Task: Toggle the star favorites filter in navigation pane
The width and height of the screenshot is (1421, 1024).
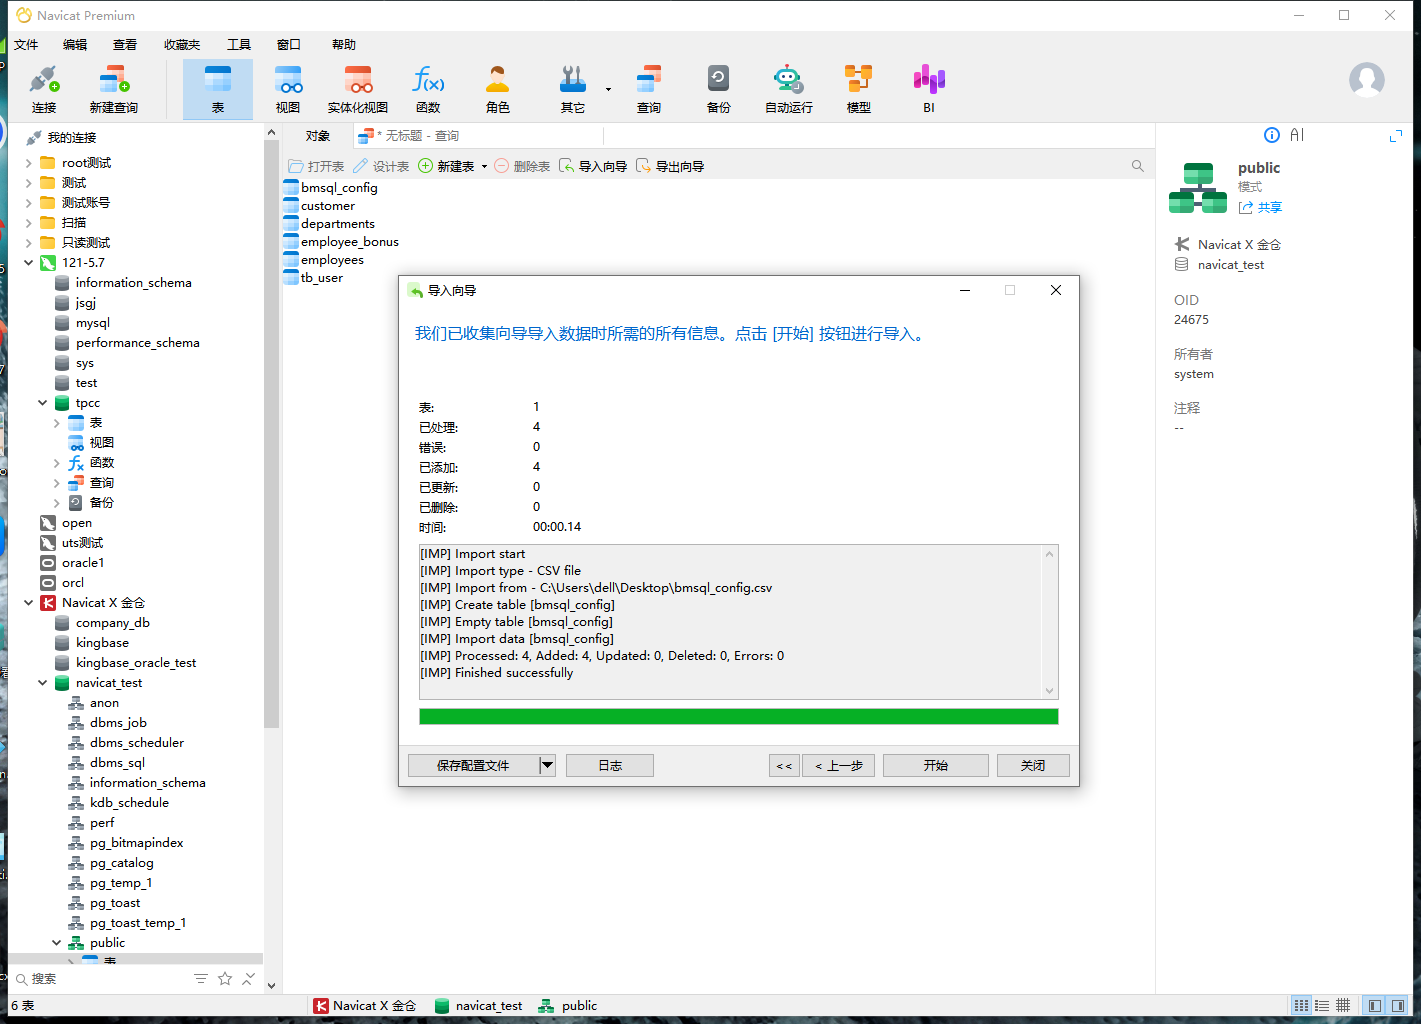Action: (225, 979)
